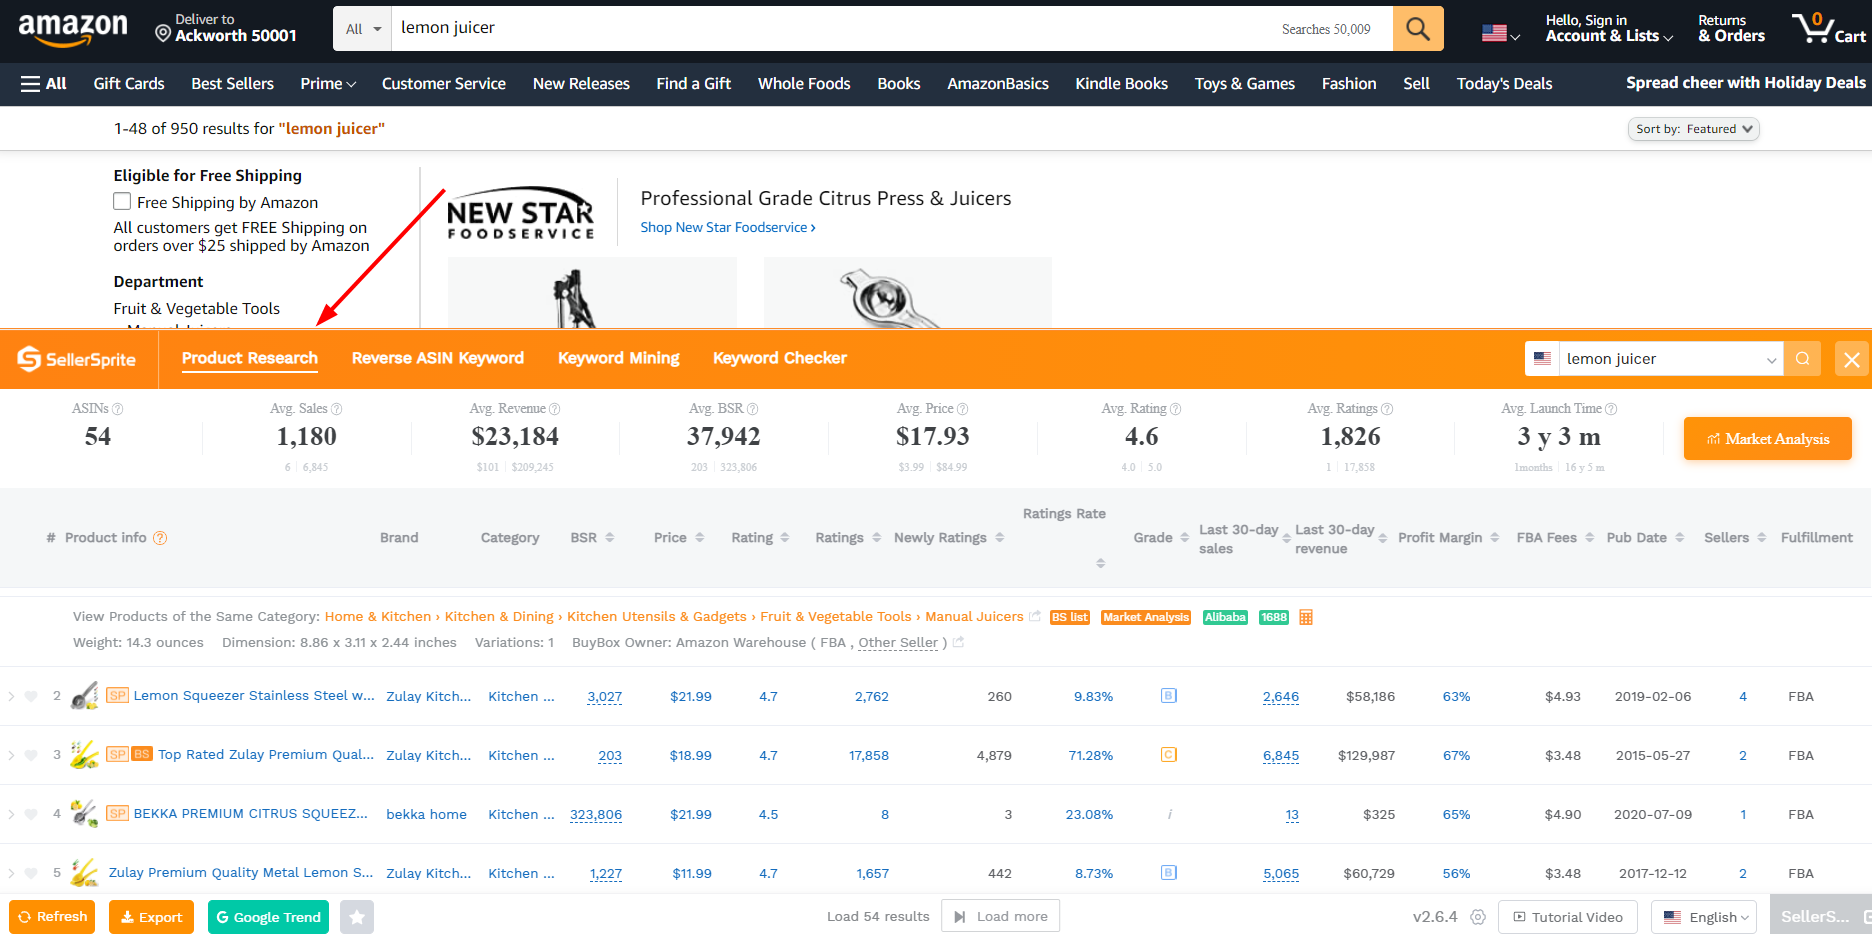Click the Product info help icon
The width and height of the screenshot is (1872, 934).
coord(160,538)
